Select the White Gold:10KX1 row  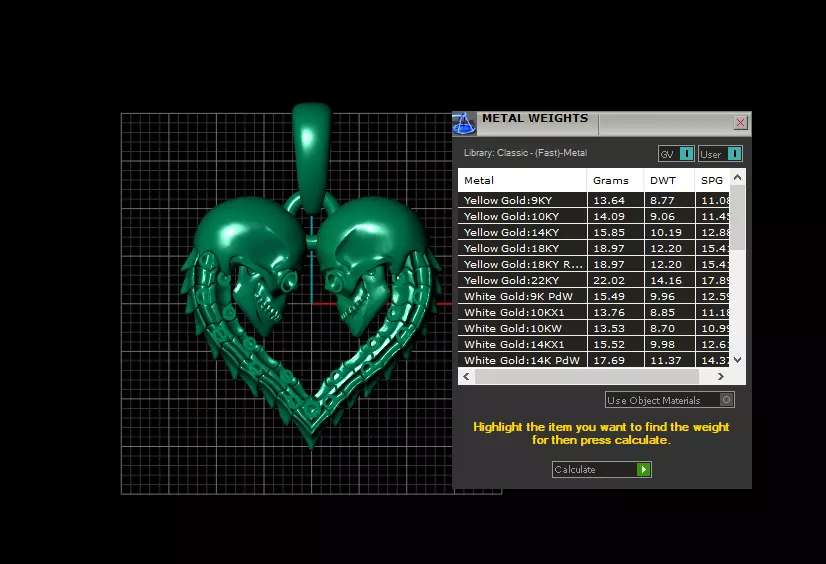594,312
